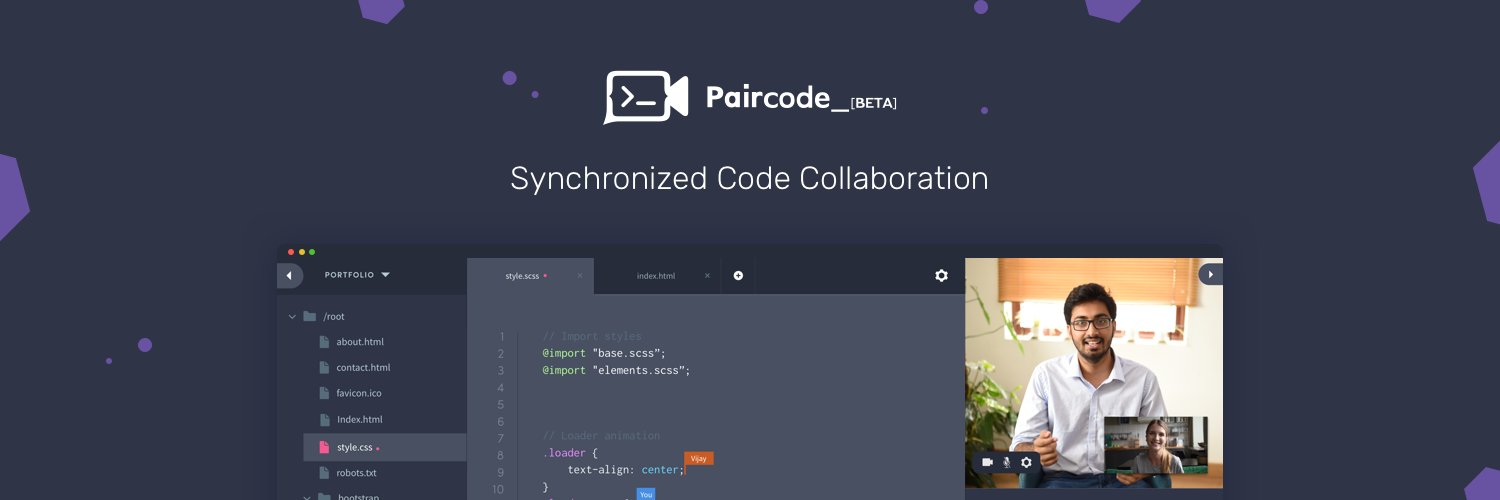Click line number 8 in the gutter
The height and width of the screenshot is (500, 1500).
click(x=500, y=454)
